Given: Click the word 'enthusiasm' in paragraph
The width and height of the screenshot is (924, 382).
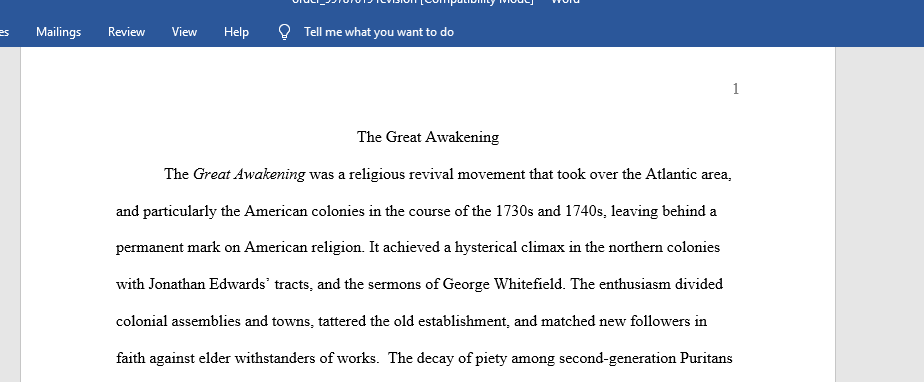Looking at the screenshot, I should [635, 285].
